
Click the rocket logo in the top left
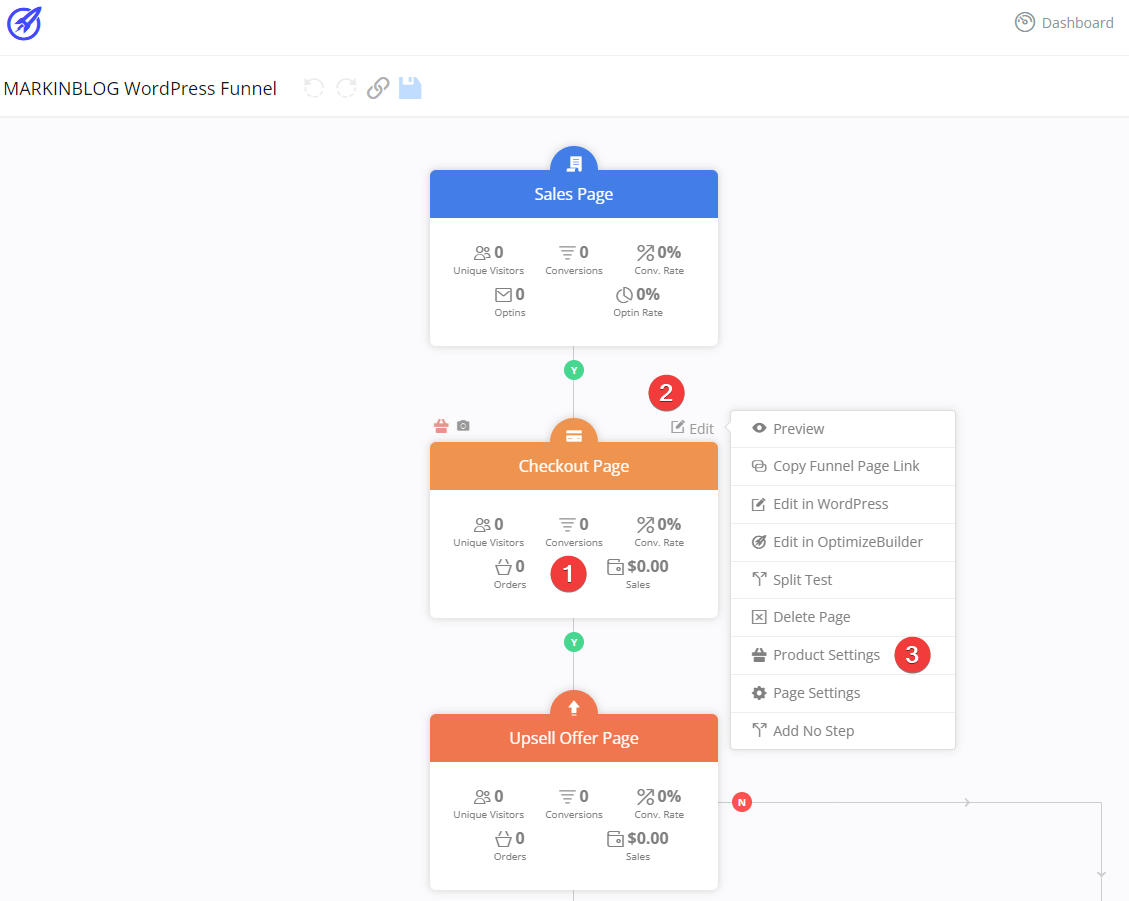pyautogui.click(x=24, y=23)
